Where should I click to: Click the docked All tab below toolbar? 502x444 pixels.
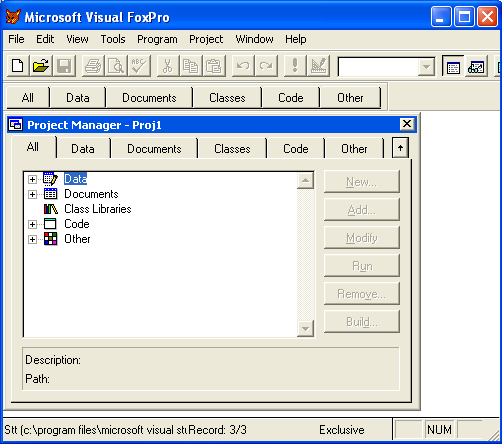click(28, 98)
